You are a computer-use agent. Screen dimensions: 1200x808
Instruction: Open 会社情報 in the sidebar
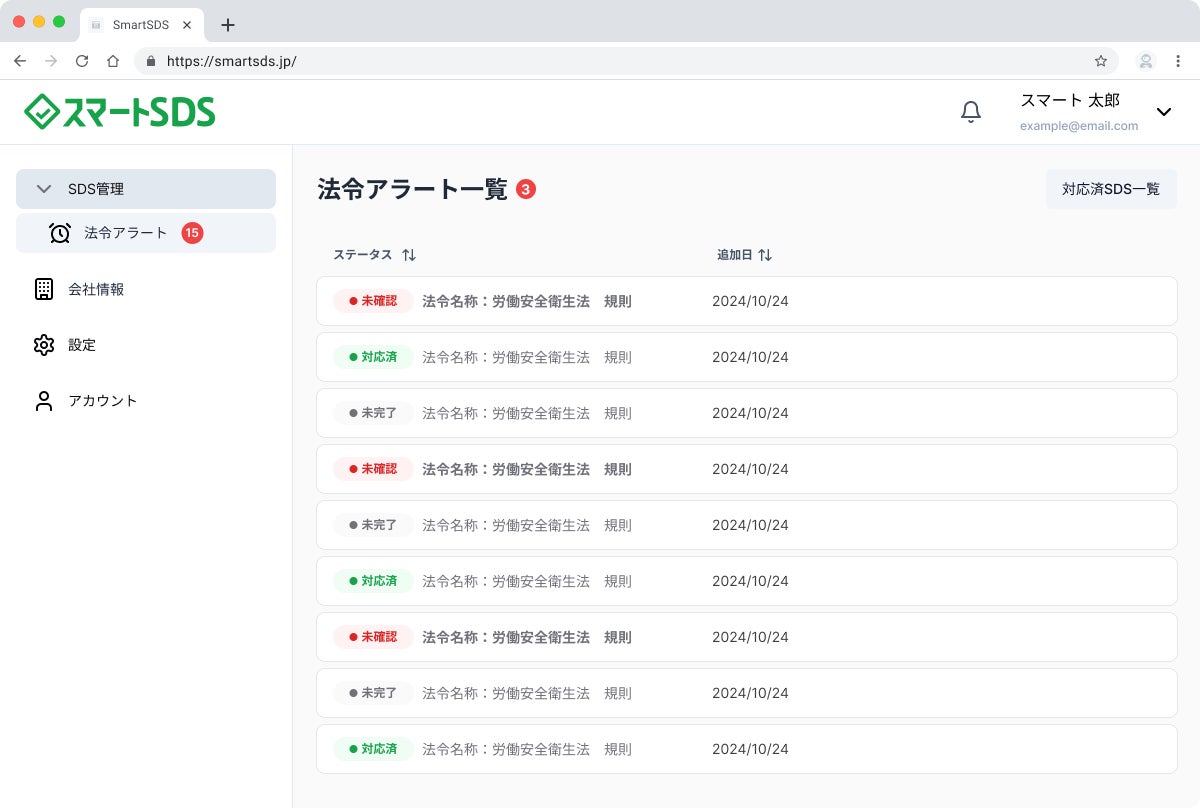(x=96, y=289)
